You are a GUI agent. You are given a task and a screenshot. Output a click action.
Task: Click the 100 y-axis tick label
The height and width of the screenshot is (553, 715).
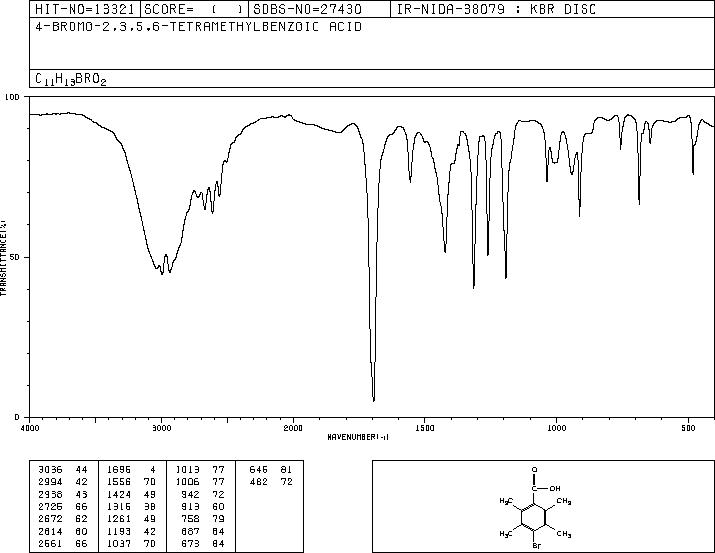12,97
